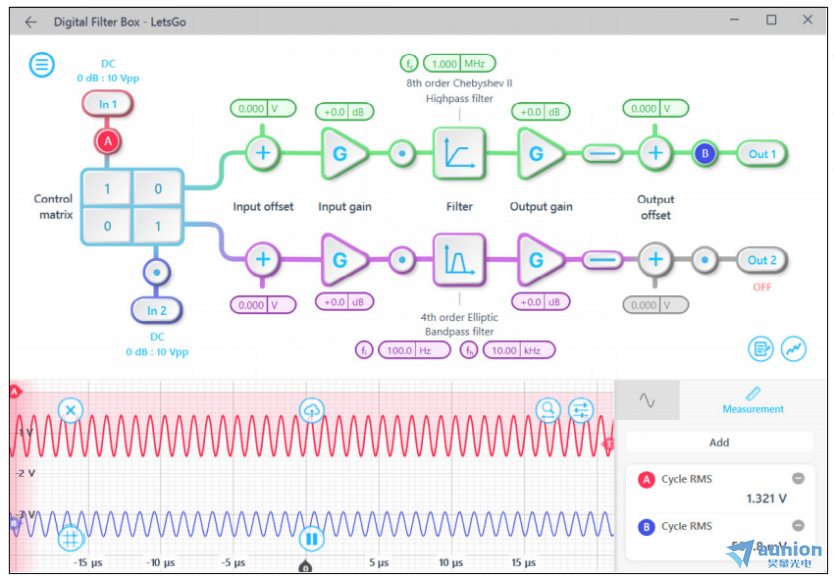The width and height of the screenshot is (834, 579).
Task: Edit channel 2 output offset 0.000 V
Action: click(655, 305)
